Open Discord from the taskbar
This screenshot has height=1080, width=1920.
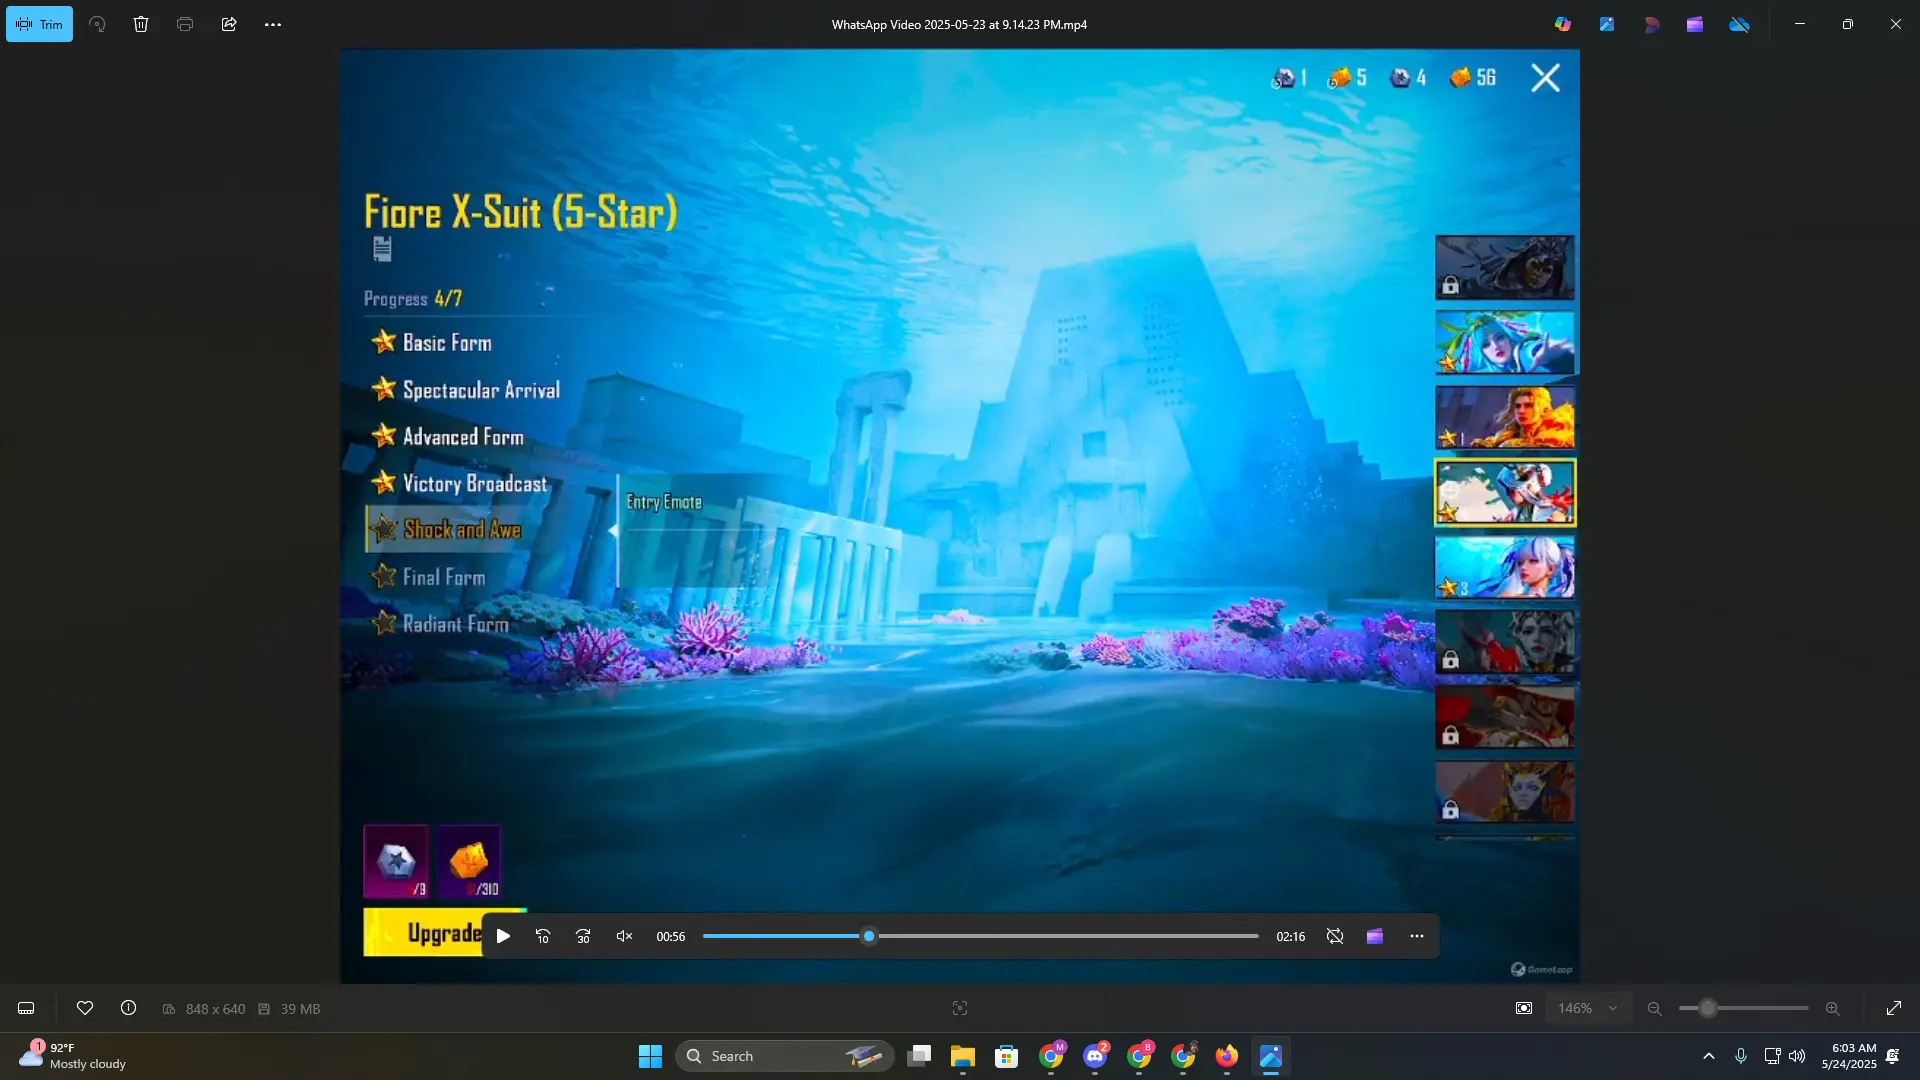point(1095,1056)
